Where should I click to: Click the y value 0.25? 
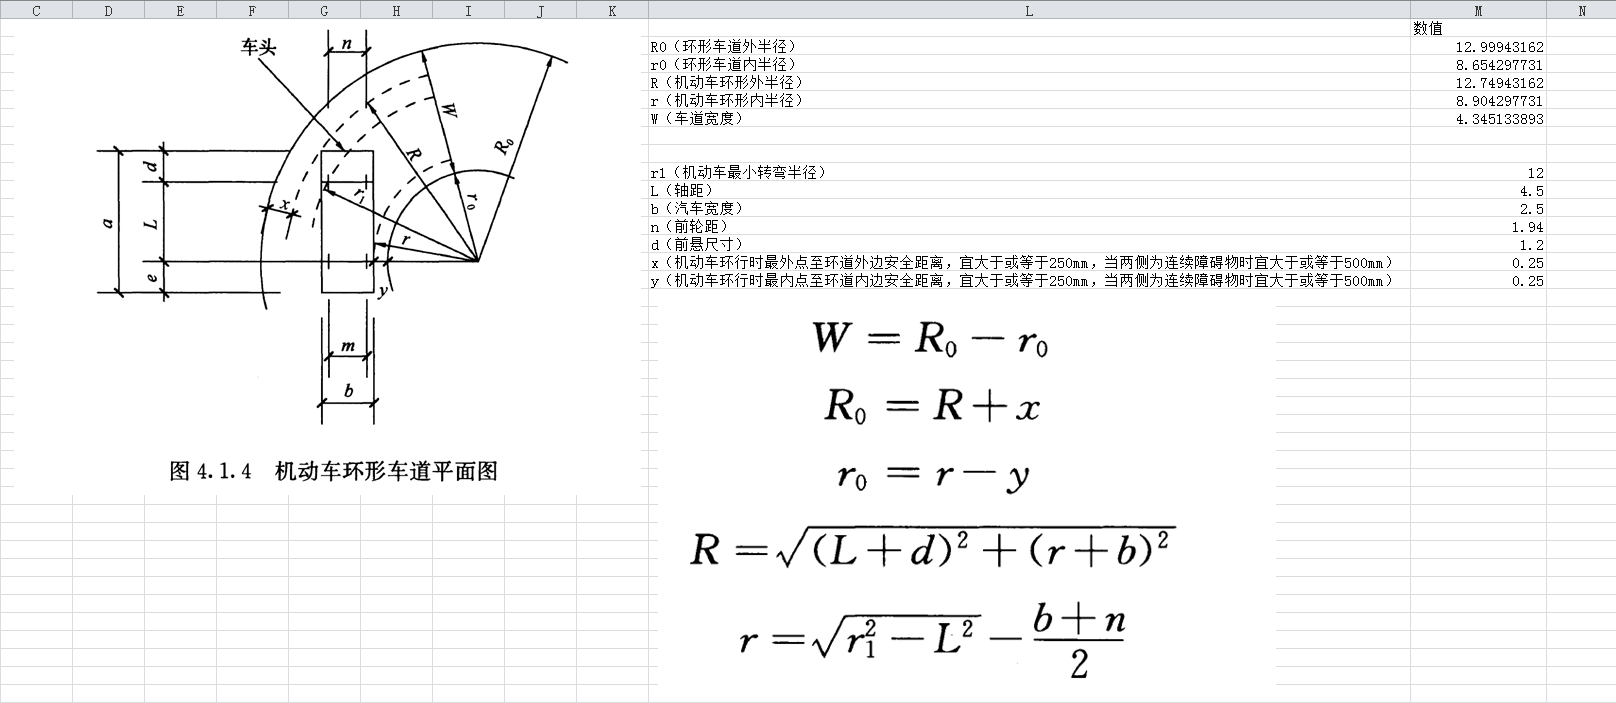[1478, 281]
